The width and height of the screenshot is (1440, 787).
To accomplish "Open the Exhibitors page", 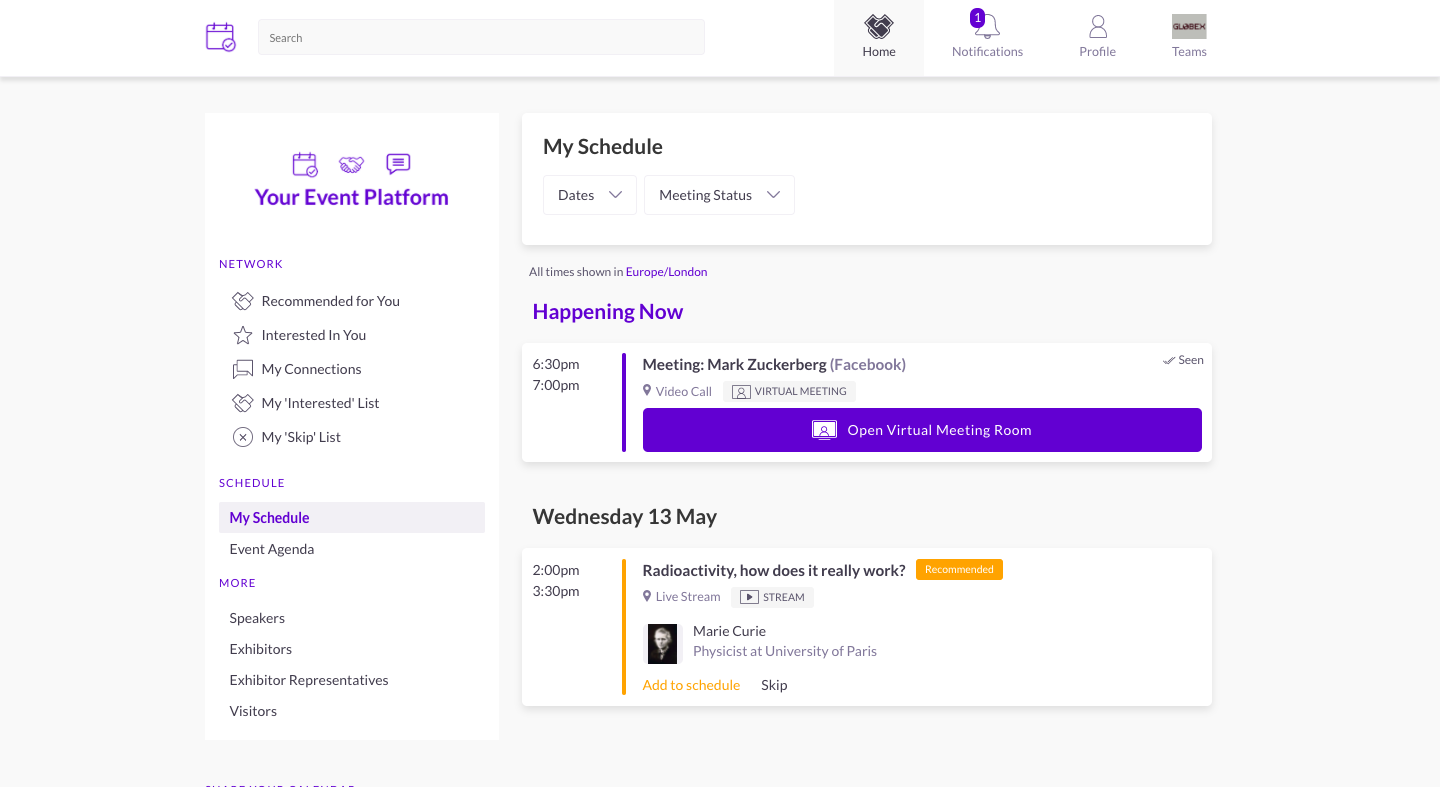I will [261, 649].
